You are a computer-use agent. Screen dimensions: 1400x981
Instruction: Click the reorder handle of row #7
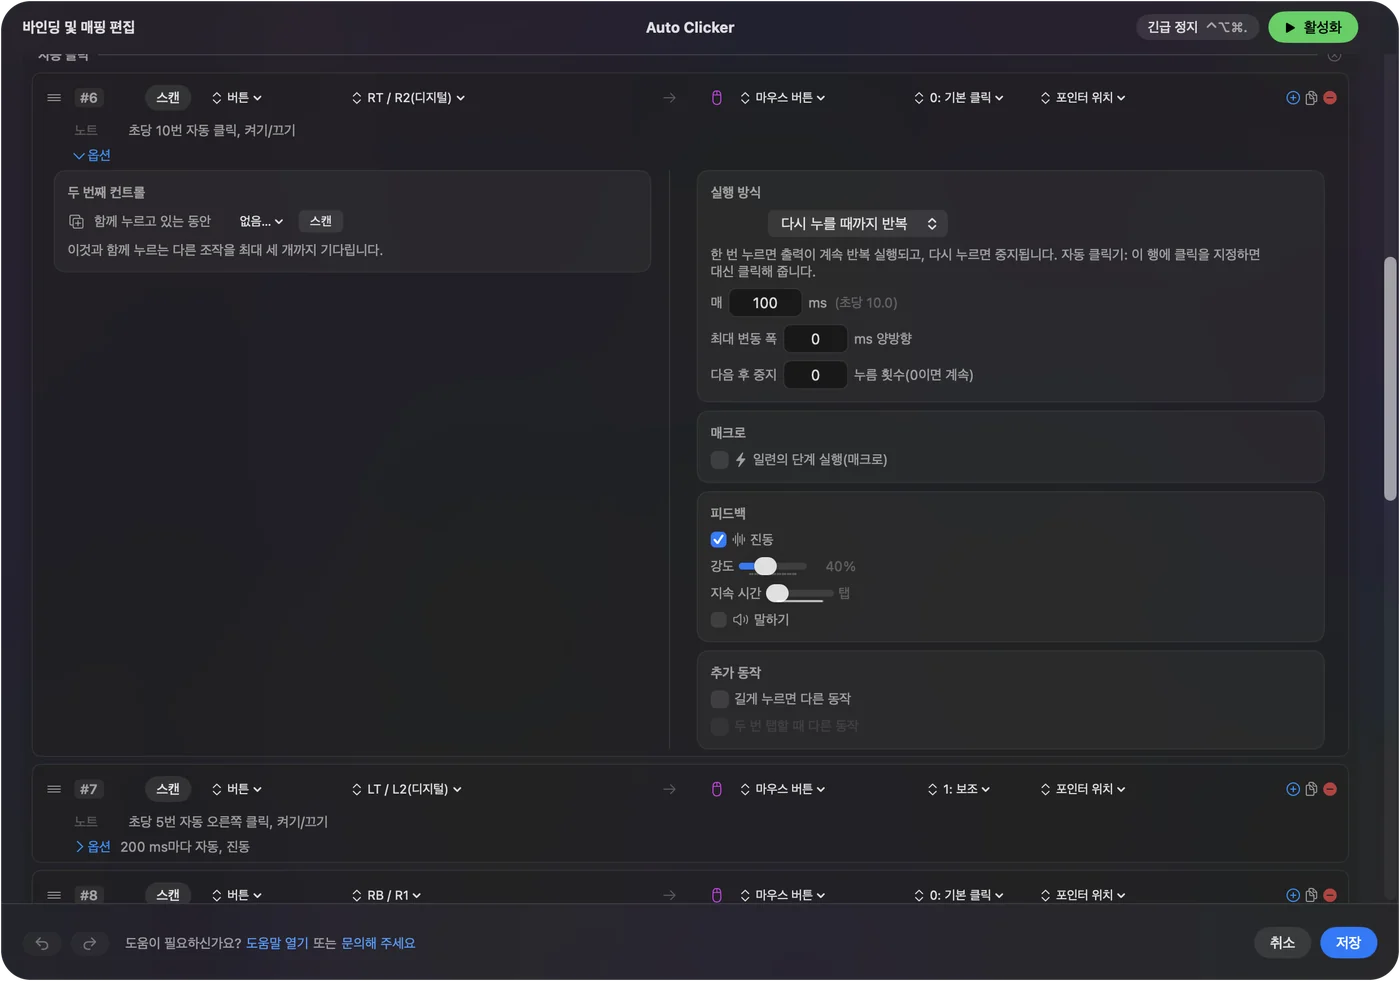[54, 789]
